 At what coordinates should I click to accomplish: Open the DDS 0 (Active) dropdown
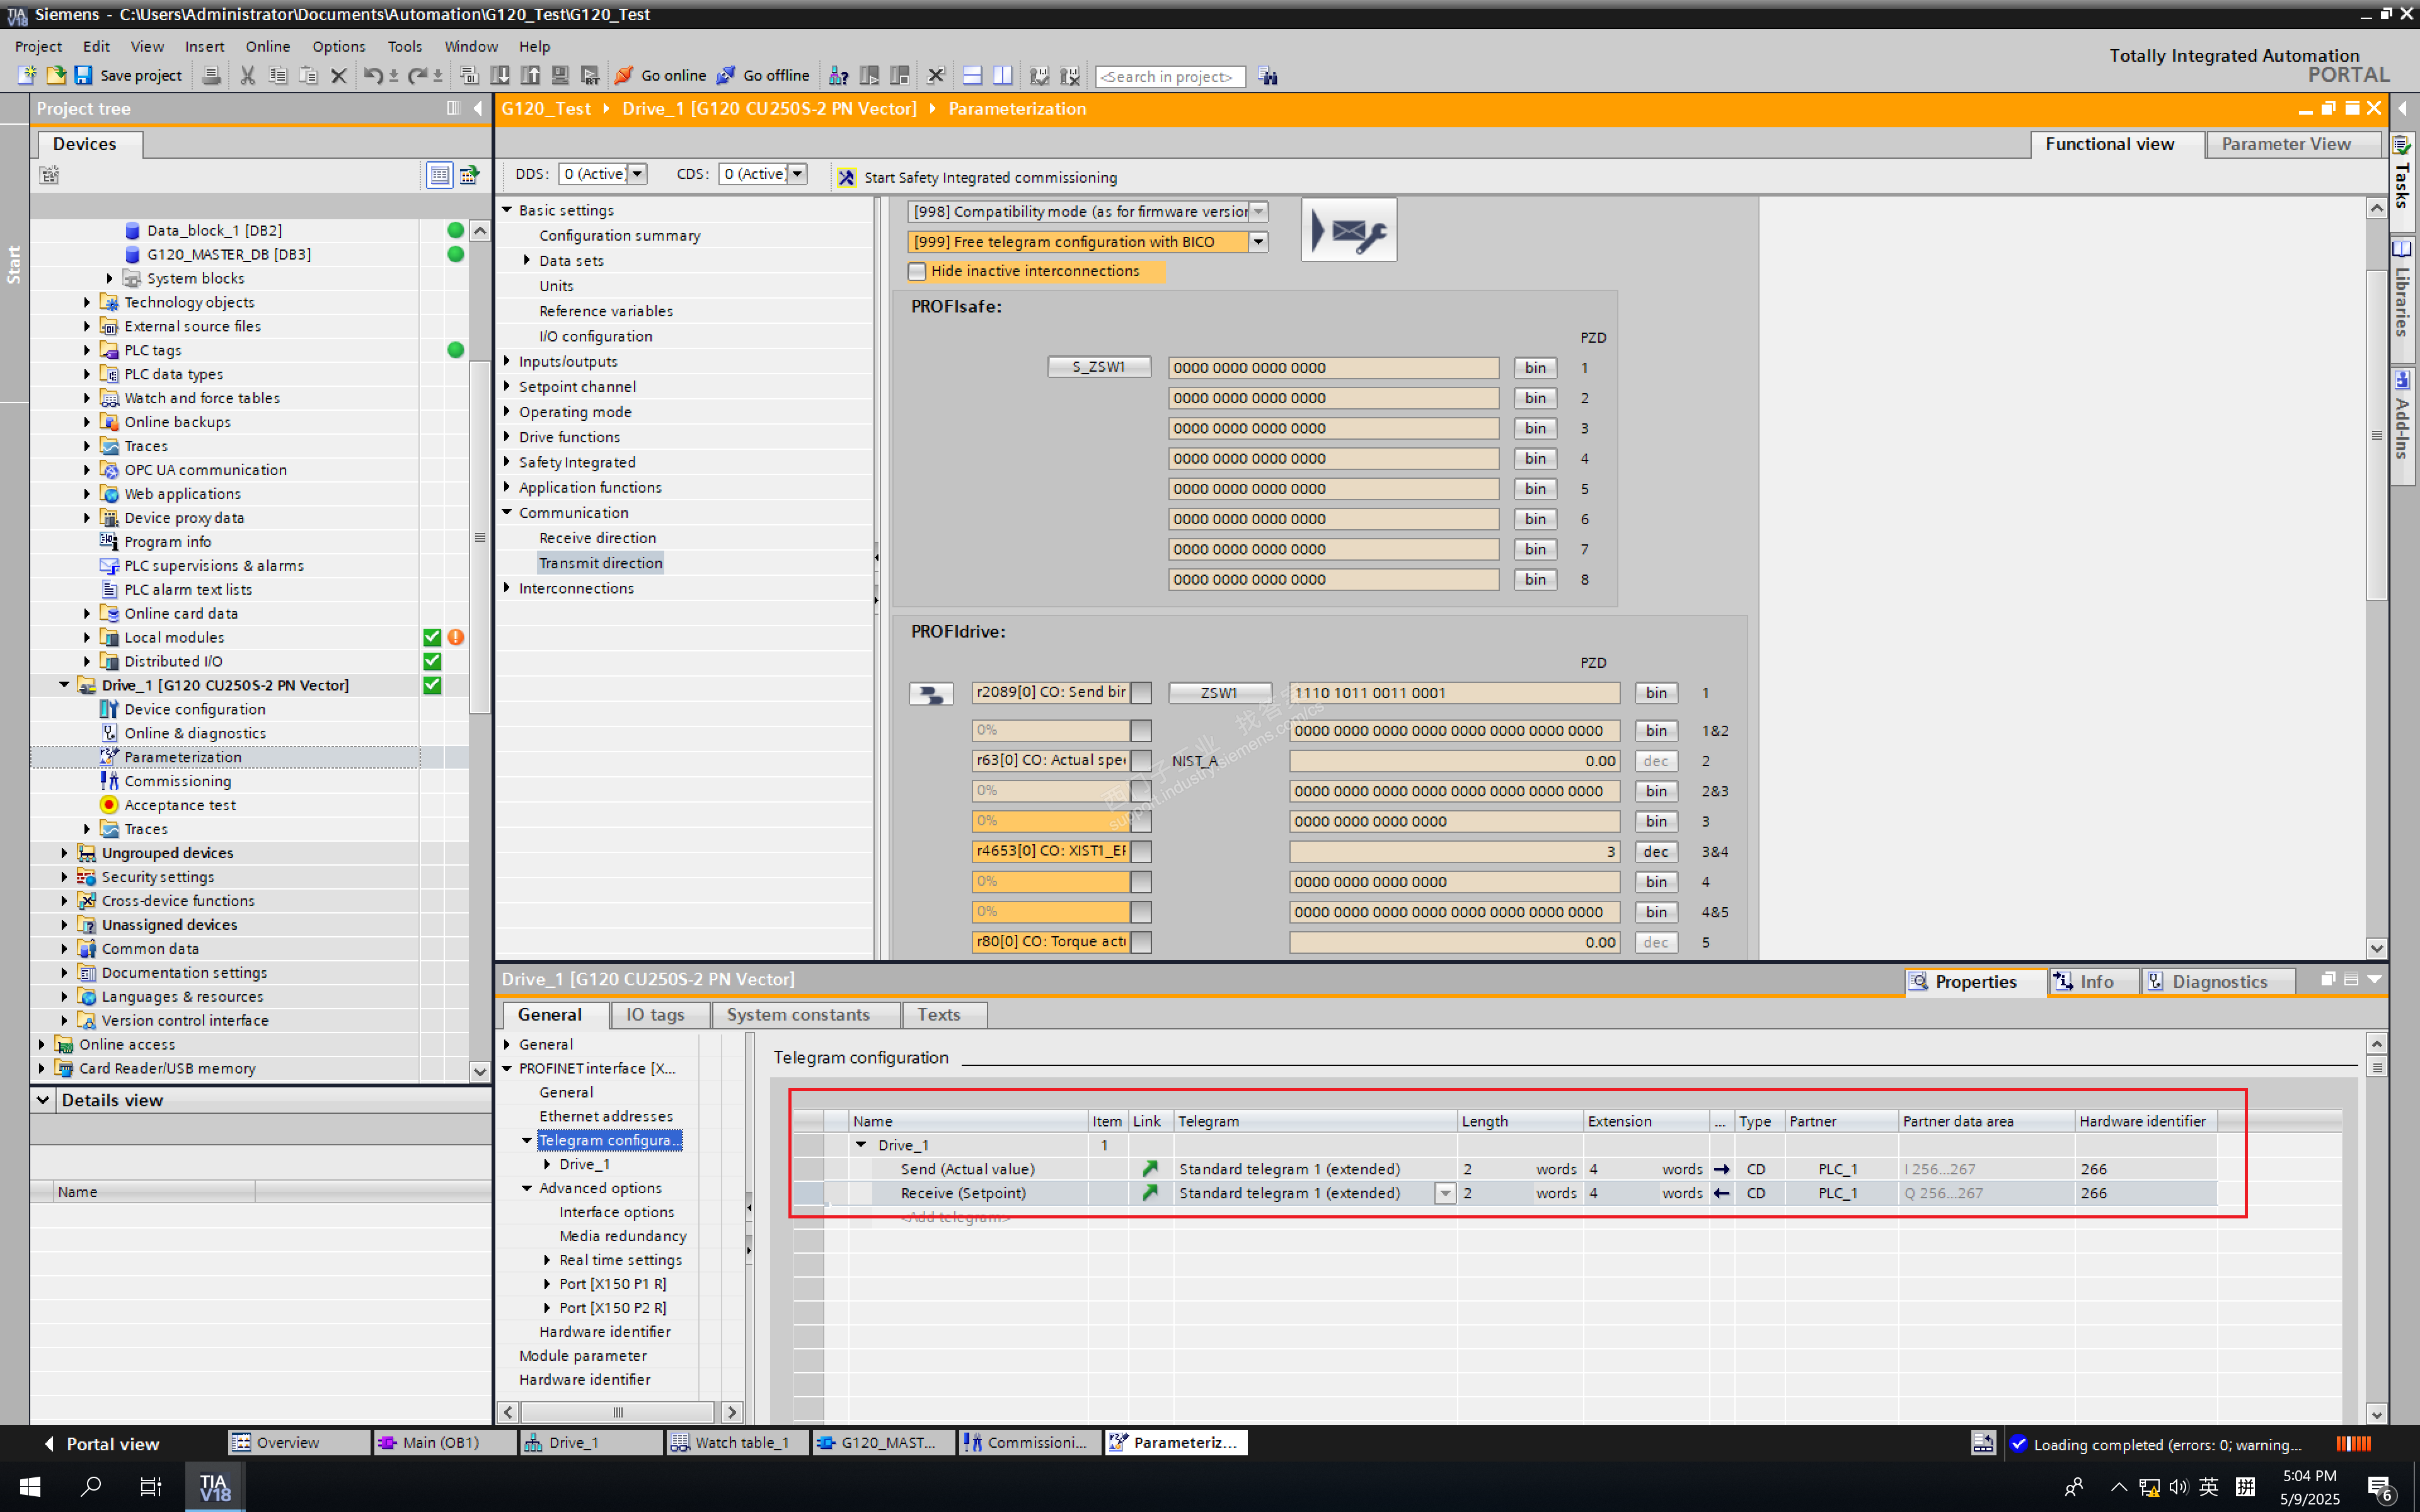click(637, 174)
